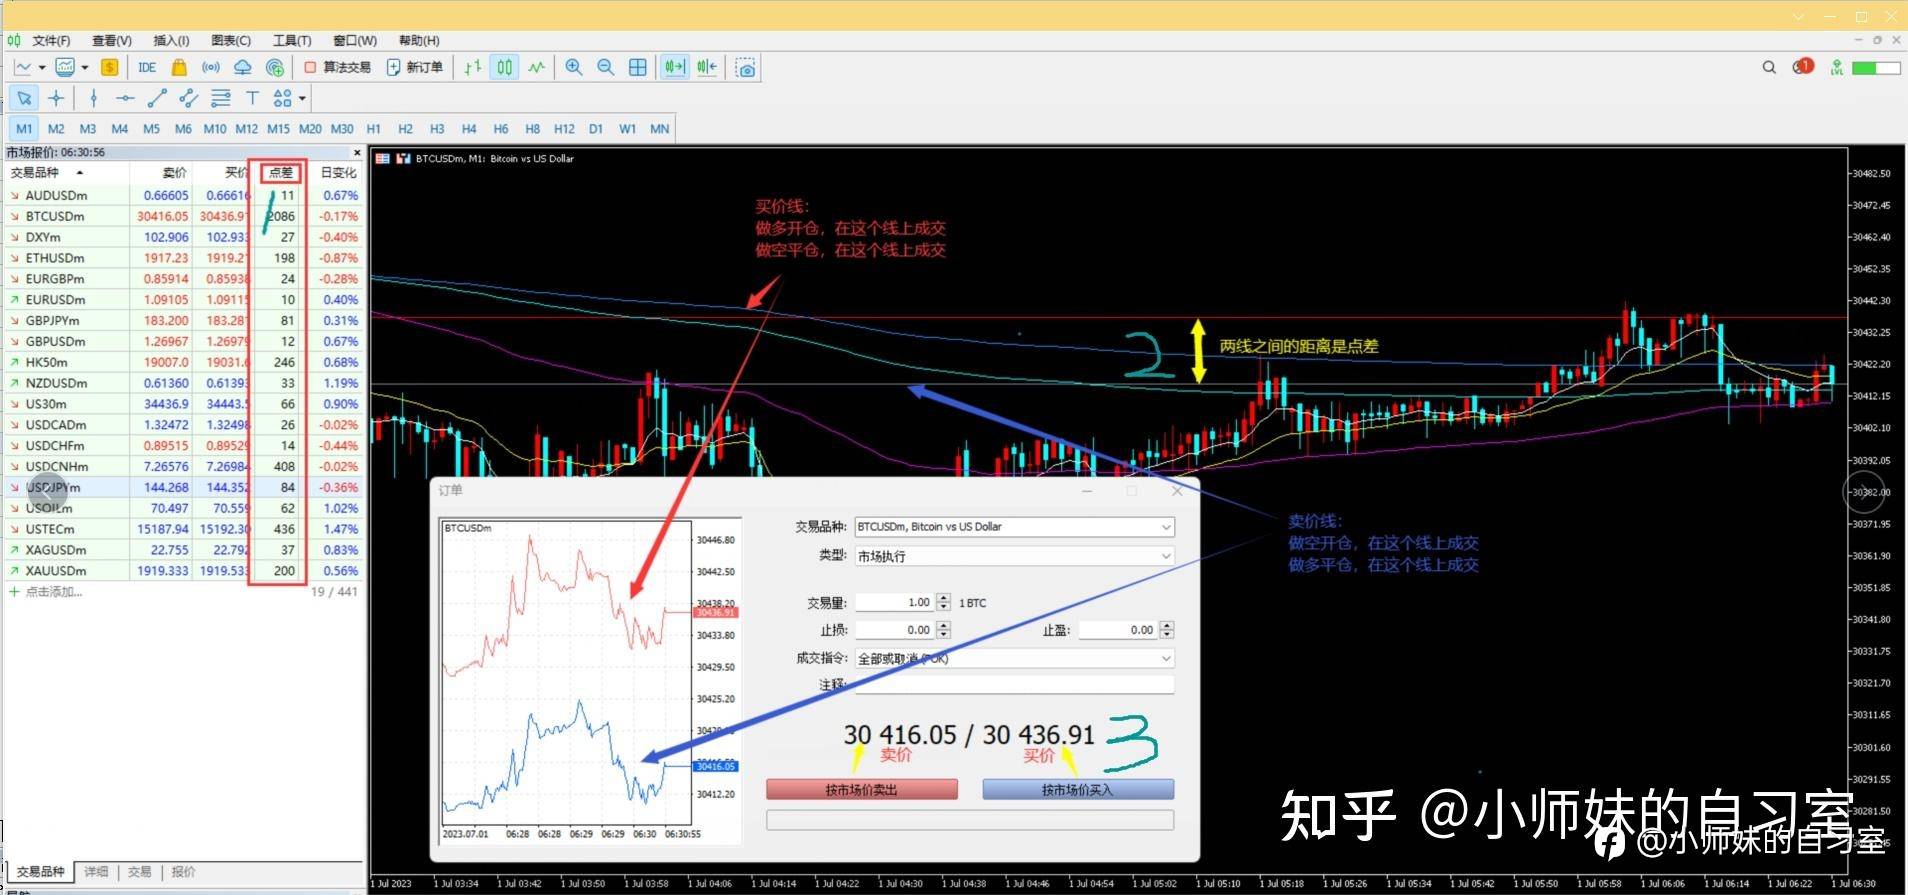The height and width of the screenshot is (895, 1908).
Task: Open the trading signals broadcast icon
Action: 210,67
